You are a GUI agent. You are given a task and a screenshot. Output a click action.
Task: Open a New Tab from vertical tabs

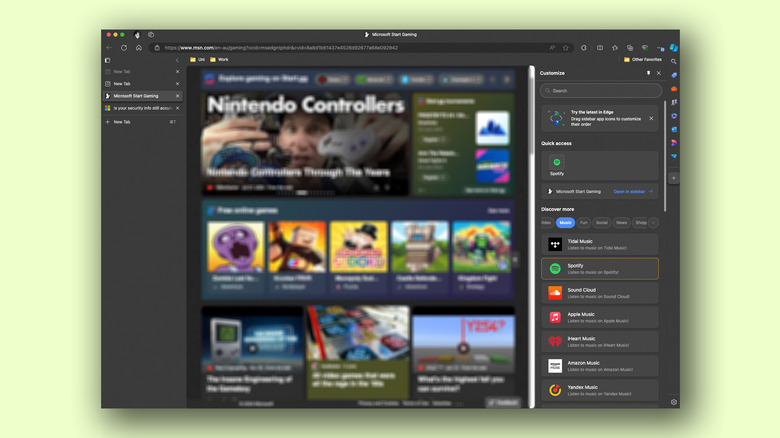click(x=142, y=122)
